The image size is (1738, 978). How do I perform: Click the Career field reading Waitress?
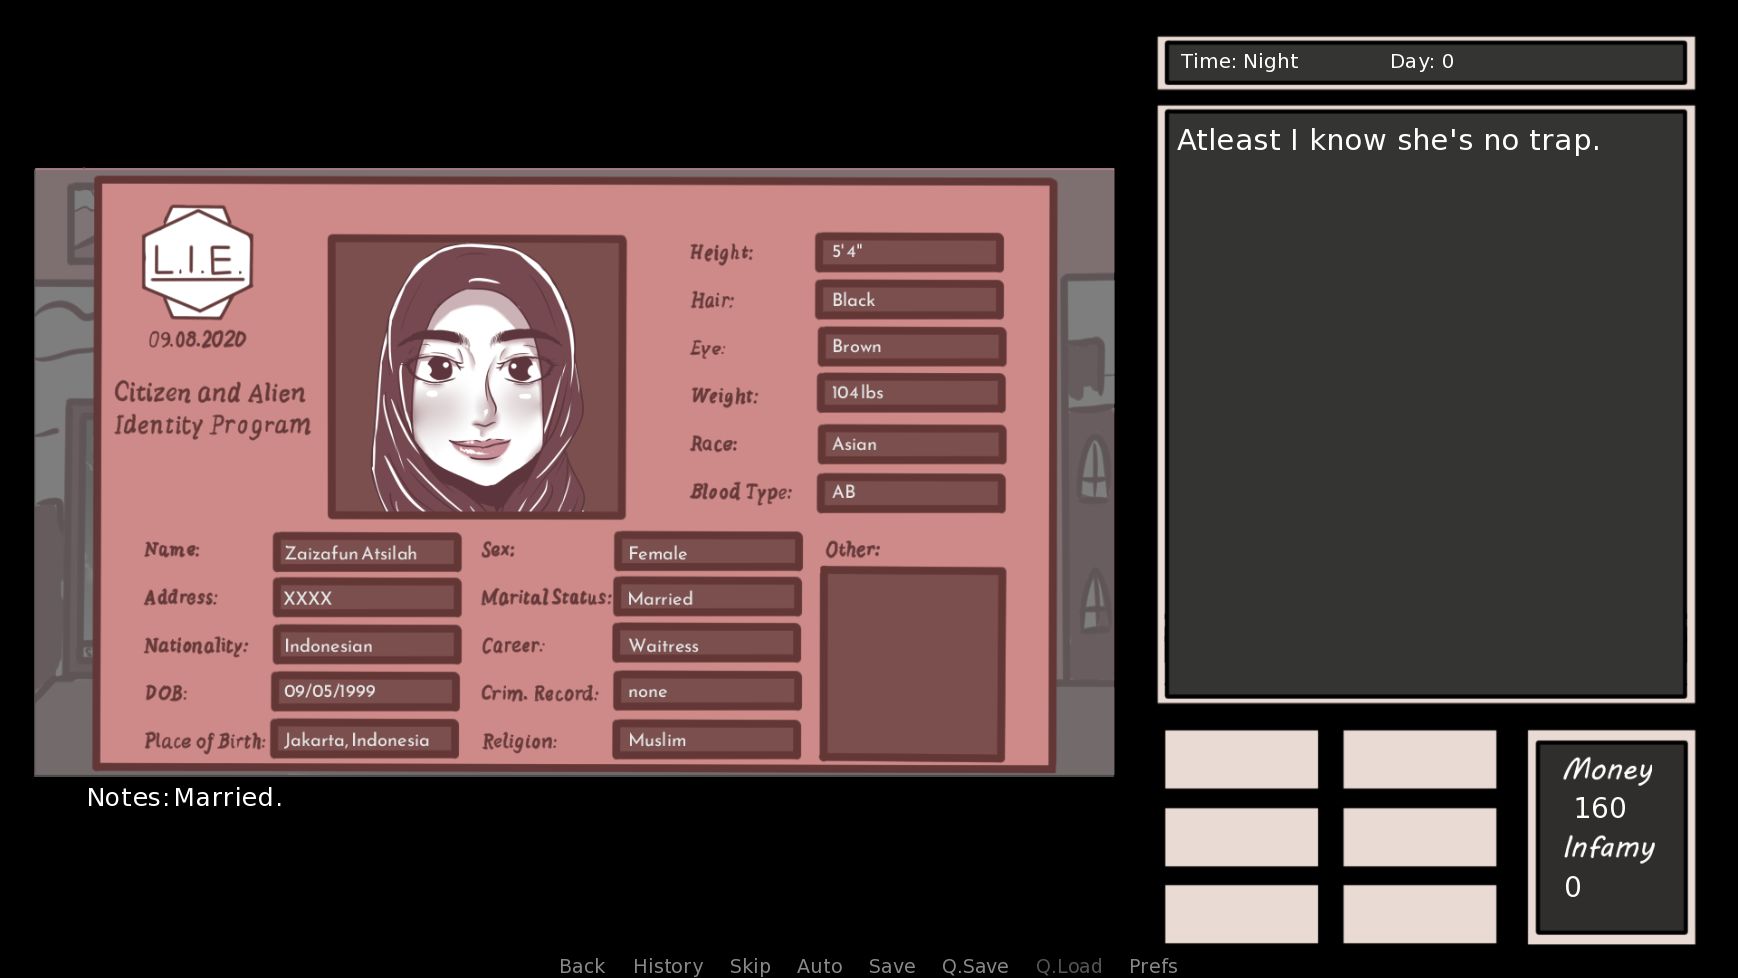pos(707,645)
